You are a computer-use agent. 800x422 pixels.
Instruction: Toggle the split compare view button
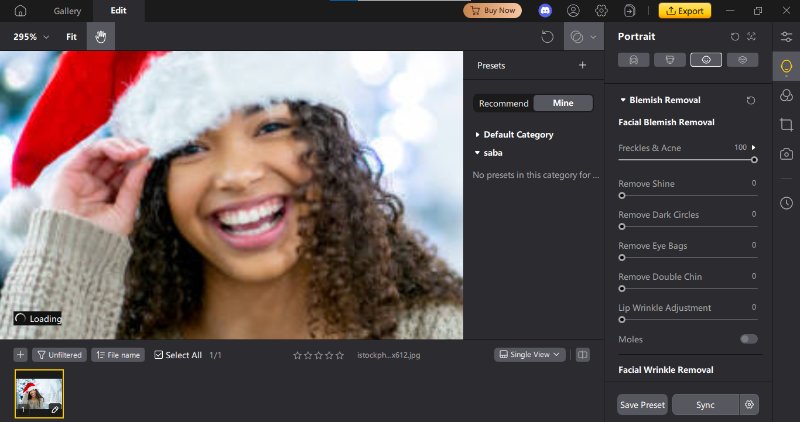click(583, 355)
